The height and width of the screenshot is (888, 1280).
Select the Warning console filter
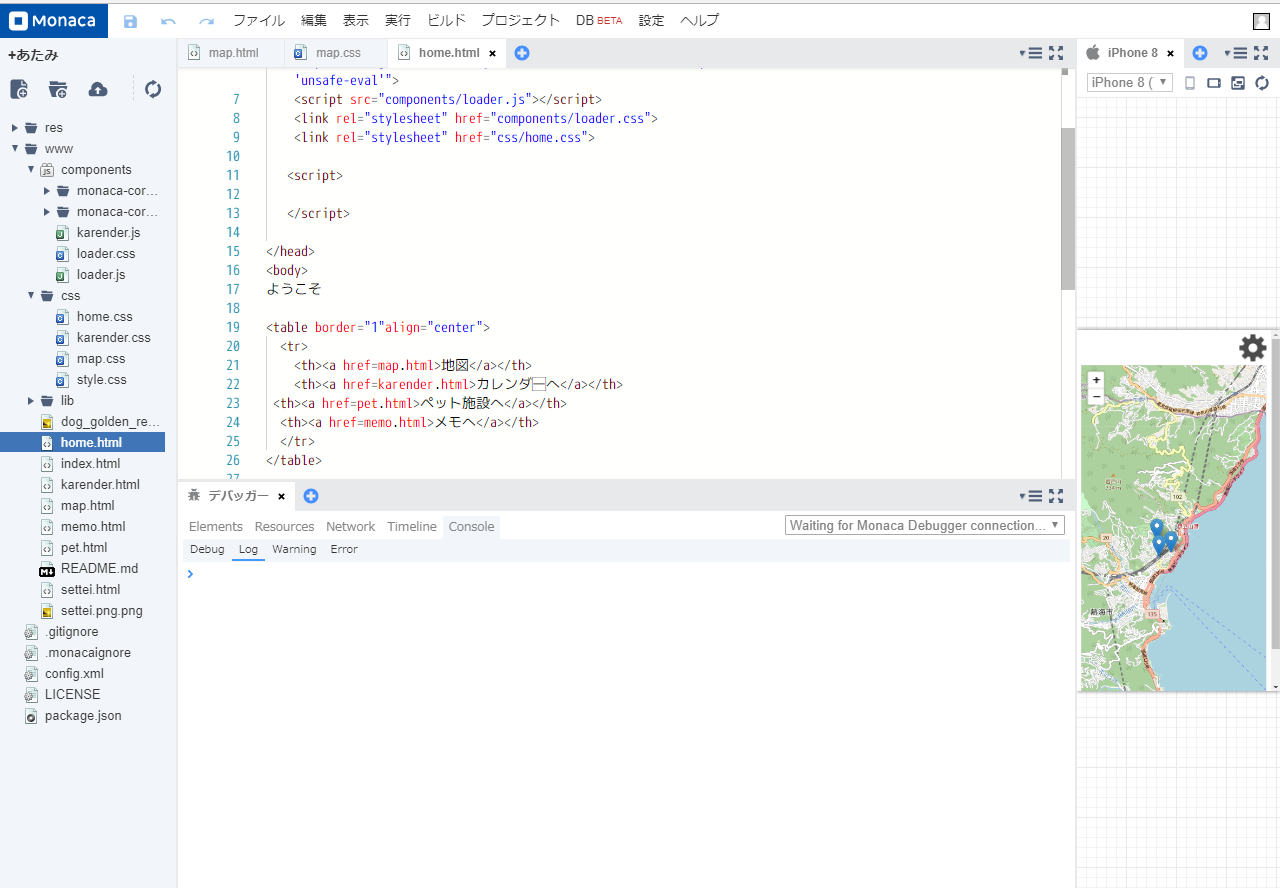[x=294, y=550]
